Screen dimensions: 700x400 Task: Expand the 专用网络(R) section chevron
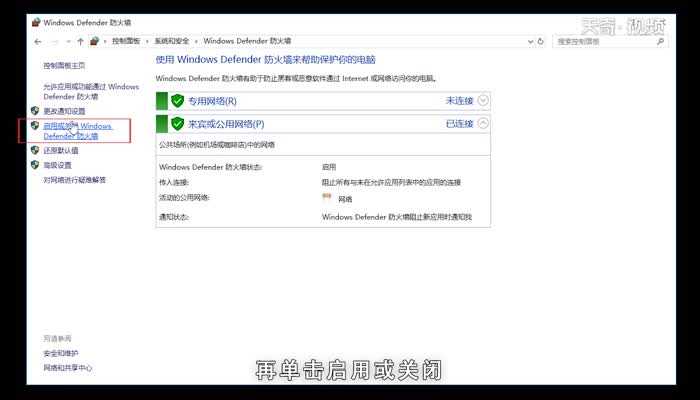[x=483, y=101]
